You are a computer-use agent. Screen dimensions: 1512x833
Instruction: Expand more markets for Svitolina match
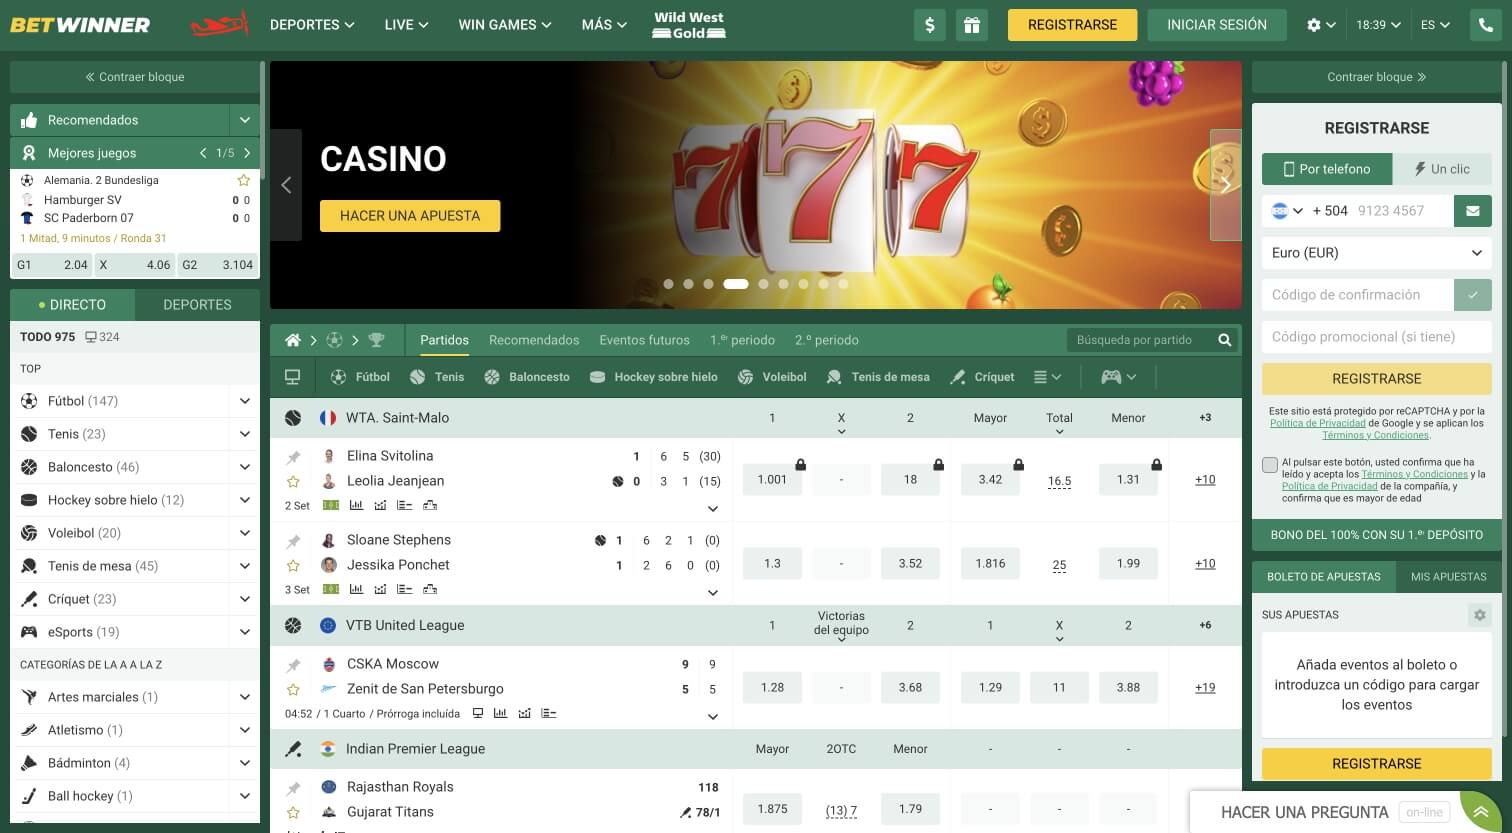pos(713,508)
